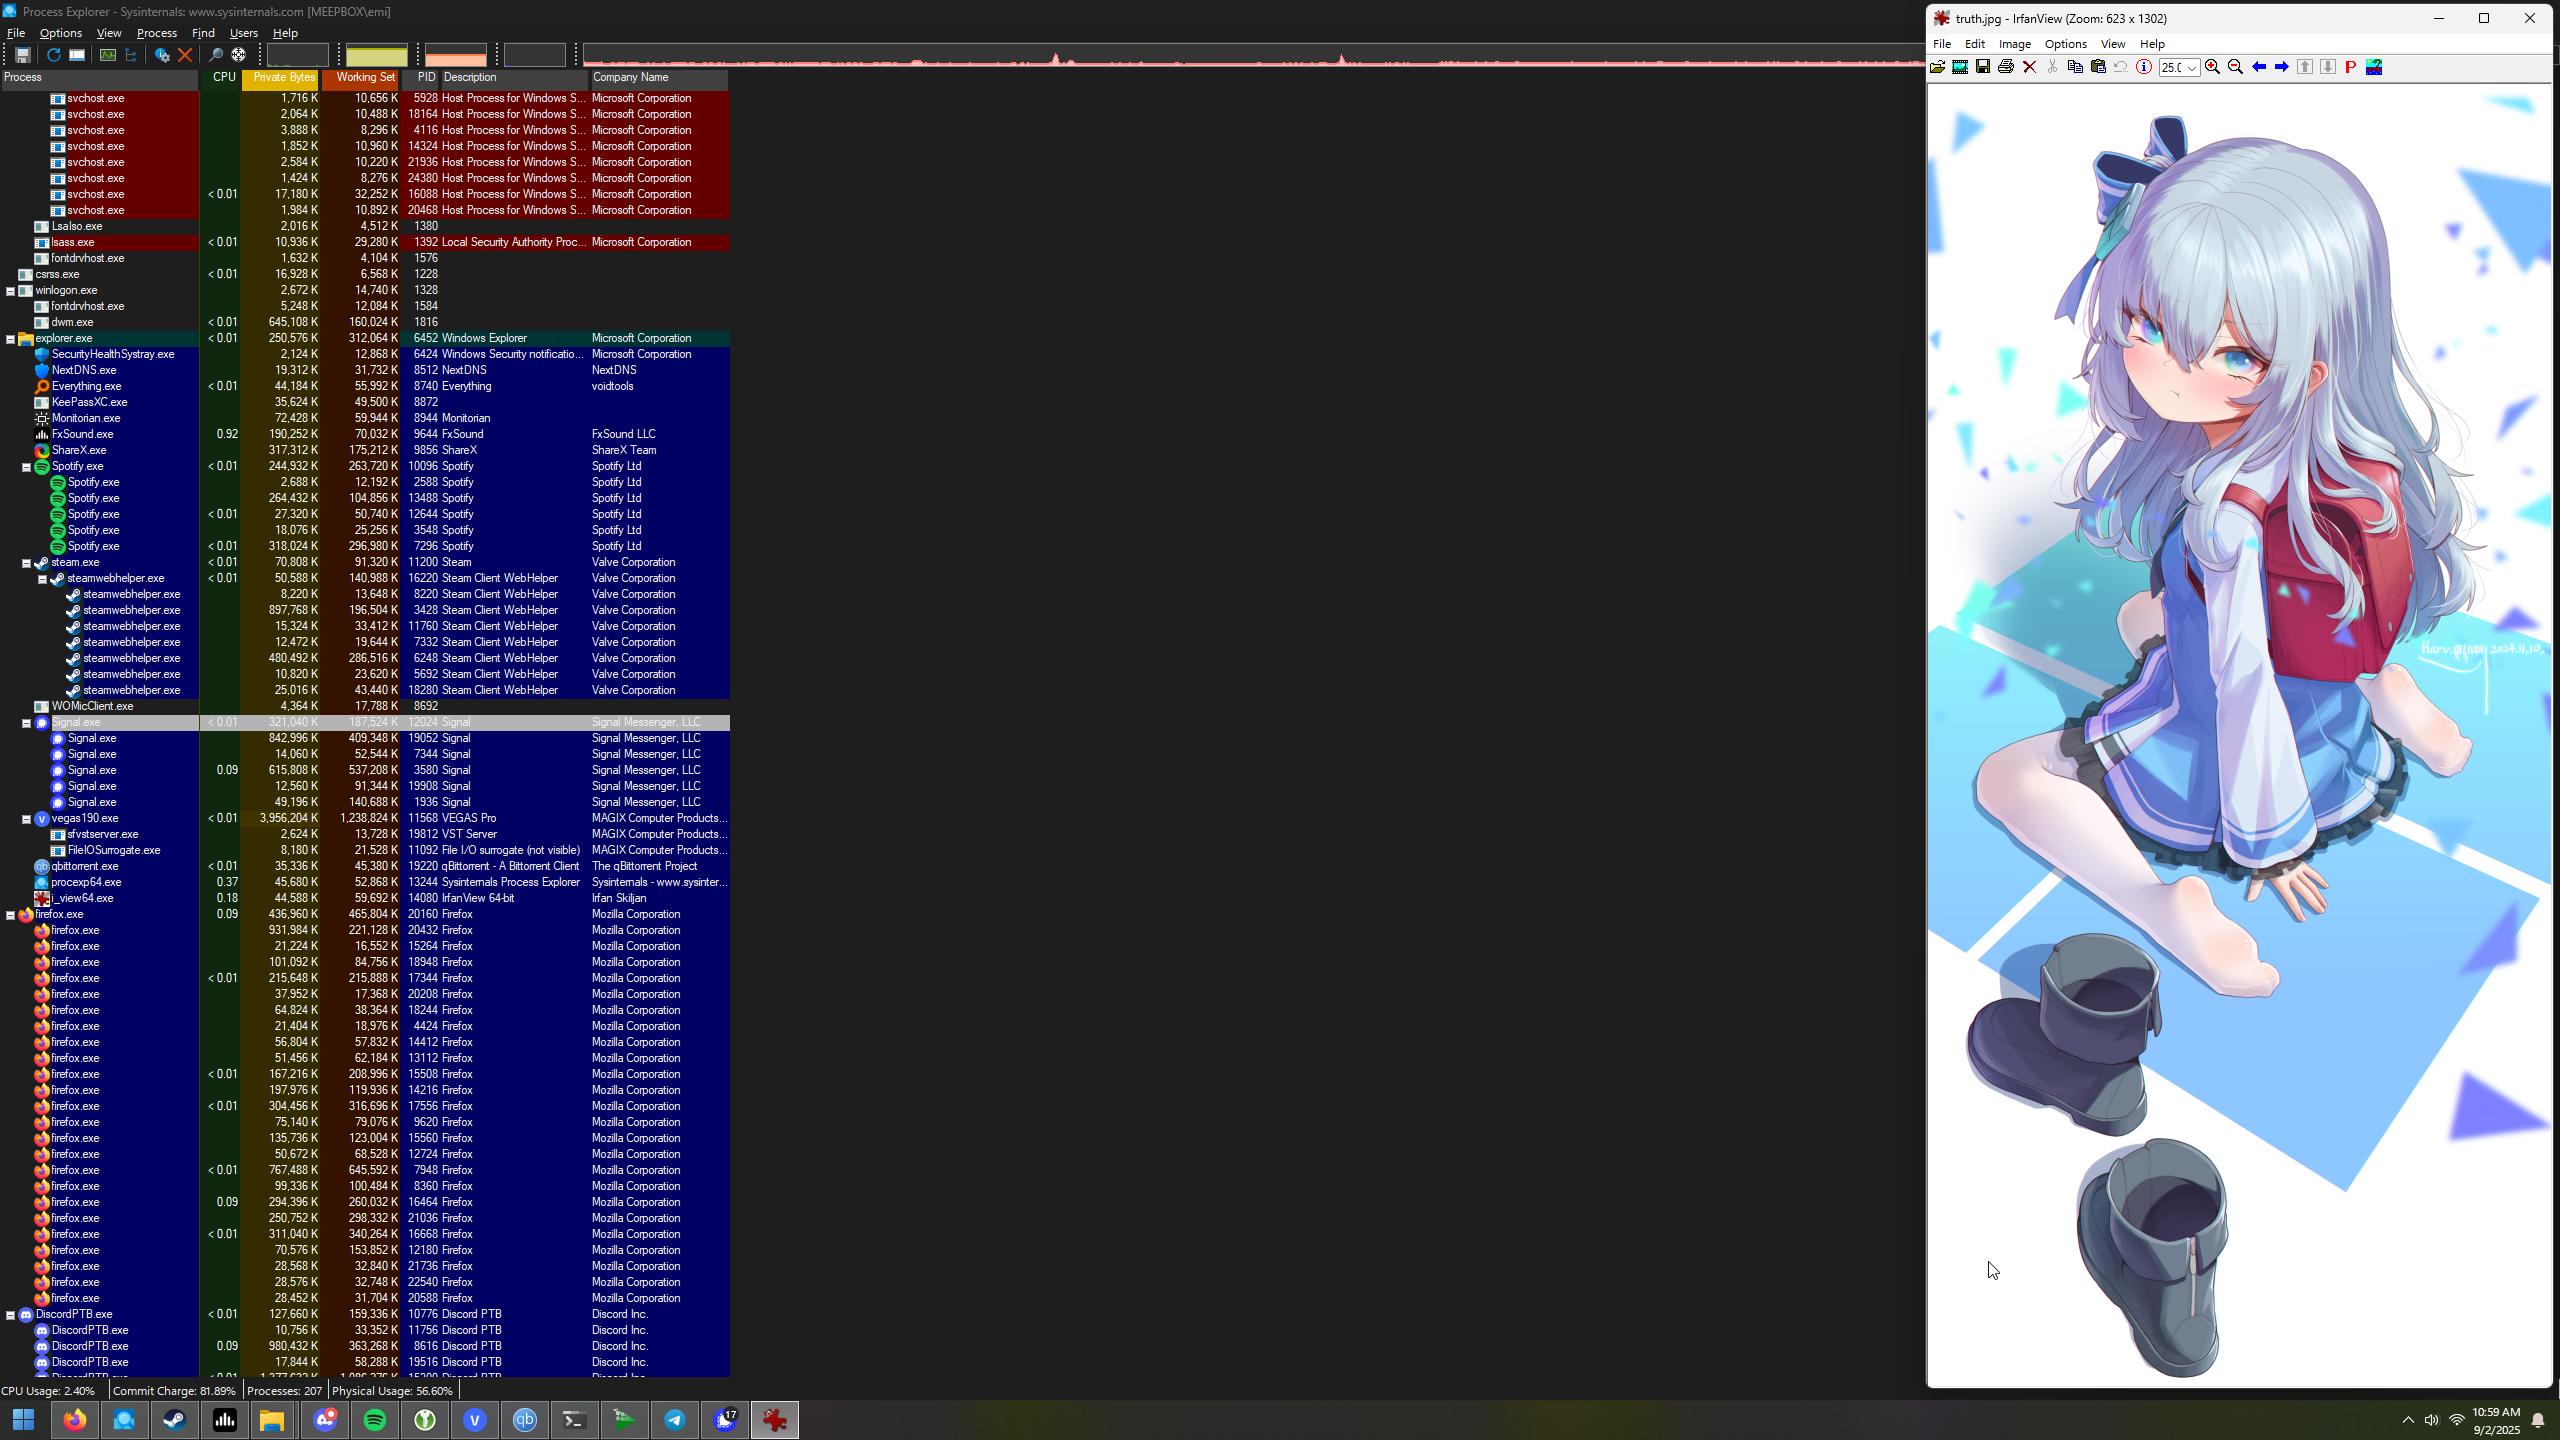Click IrfanView's Zoom Out magnifier icon
Viewport: 2560px width, 1440px height.
(2235, 67)
